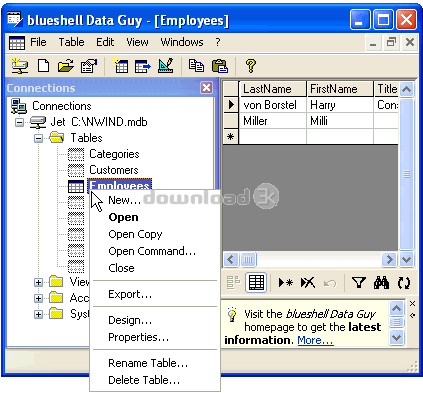Follow the More... homepage link
The height and width of the screenshot is (393, 423).
pos(315,340)
